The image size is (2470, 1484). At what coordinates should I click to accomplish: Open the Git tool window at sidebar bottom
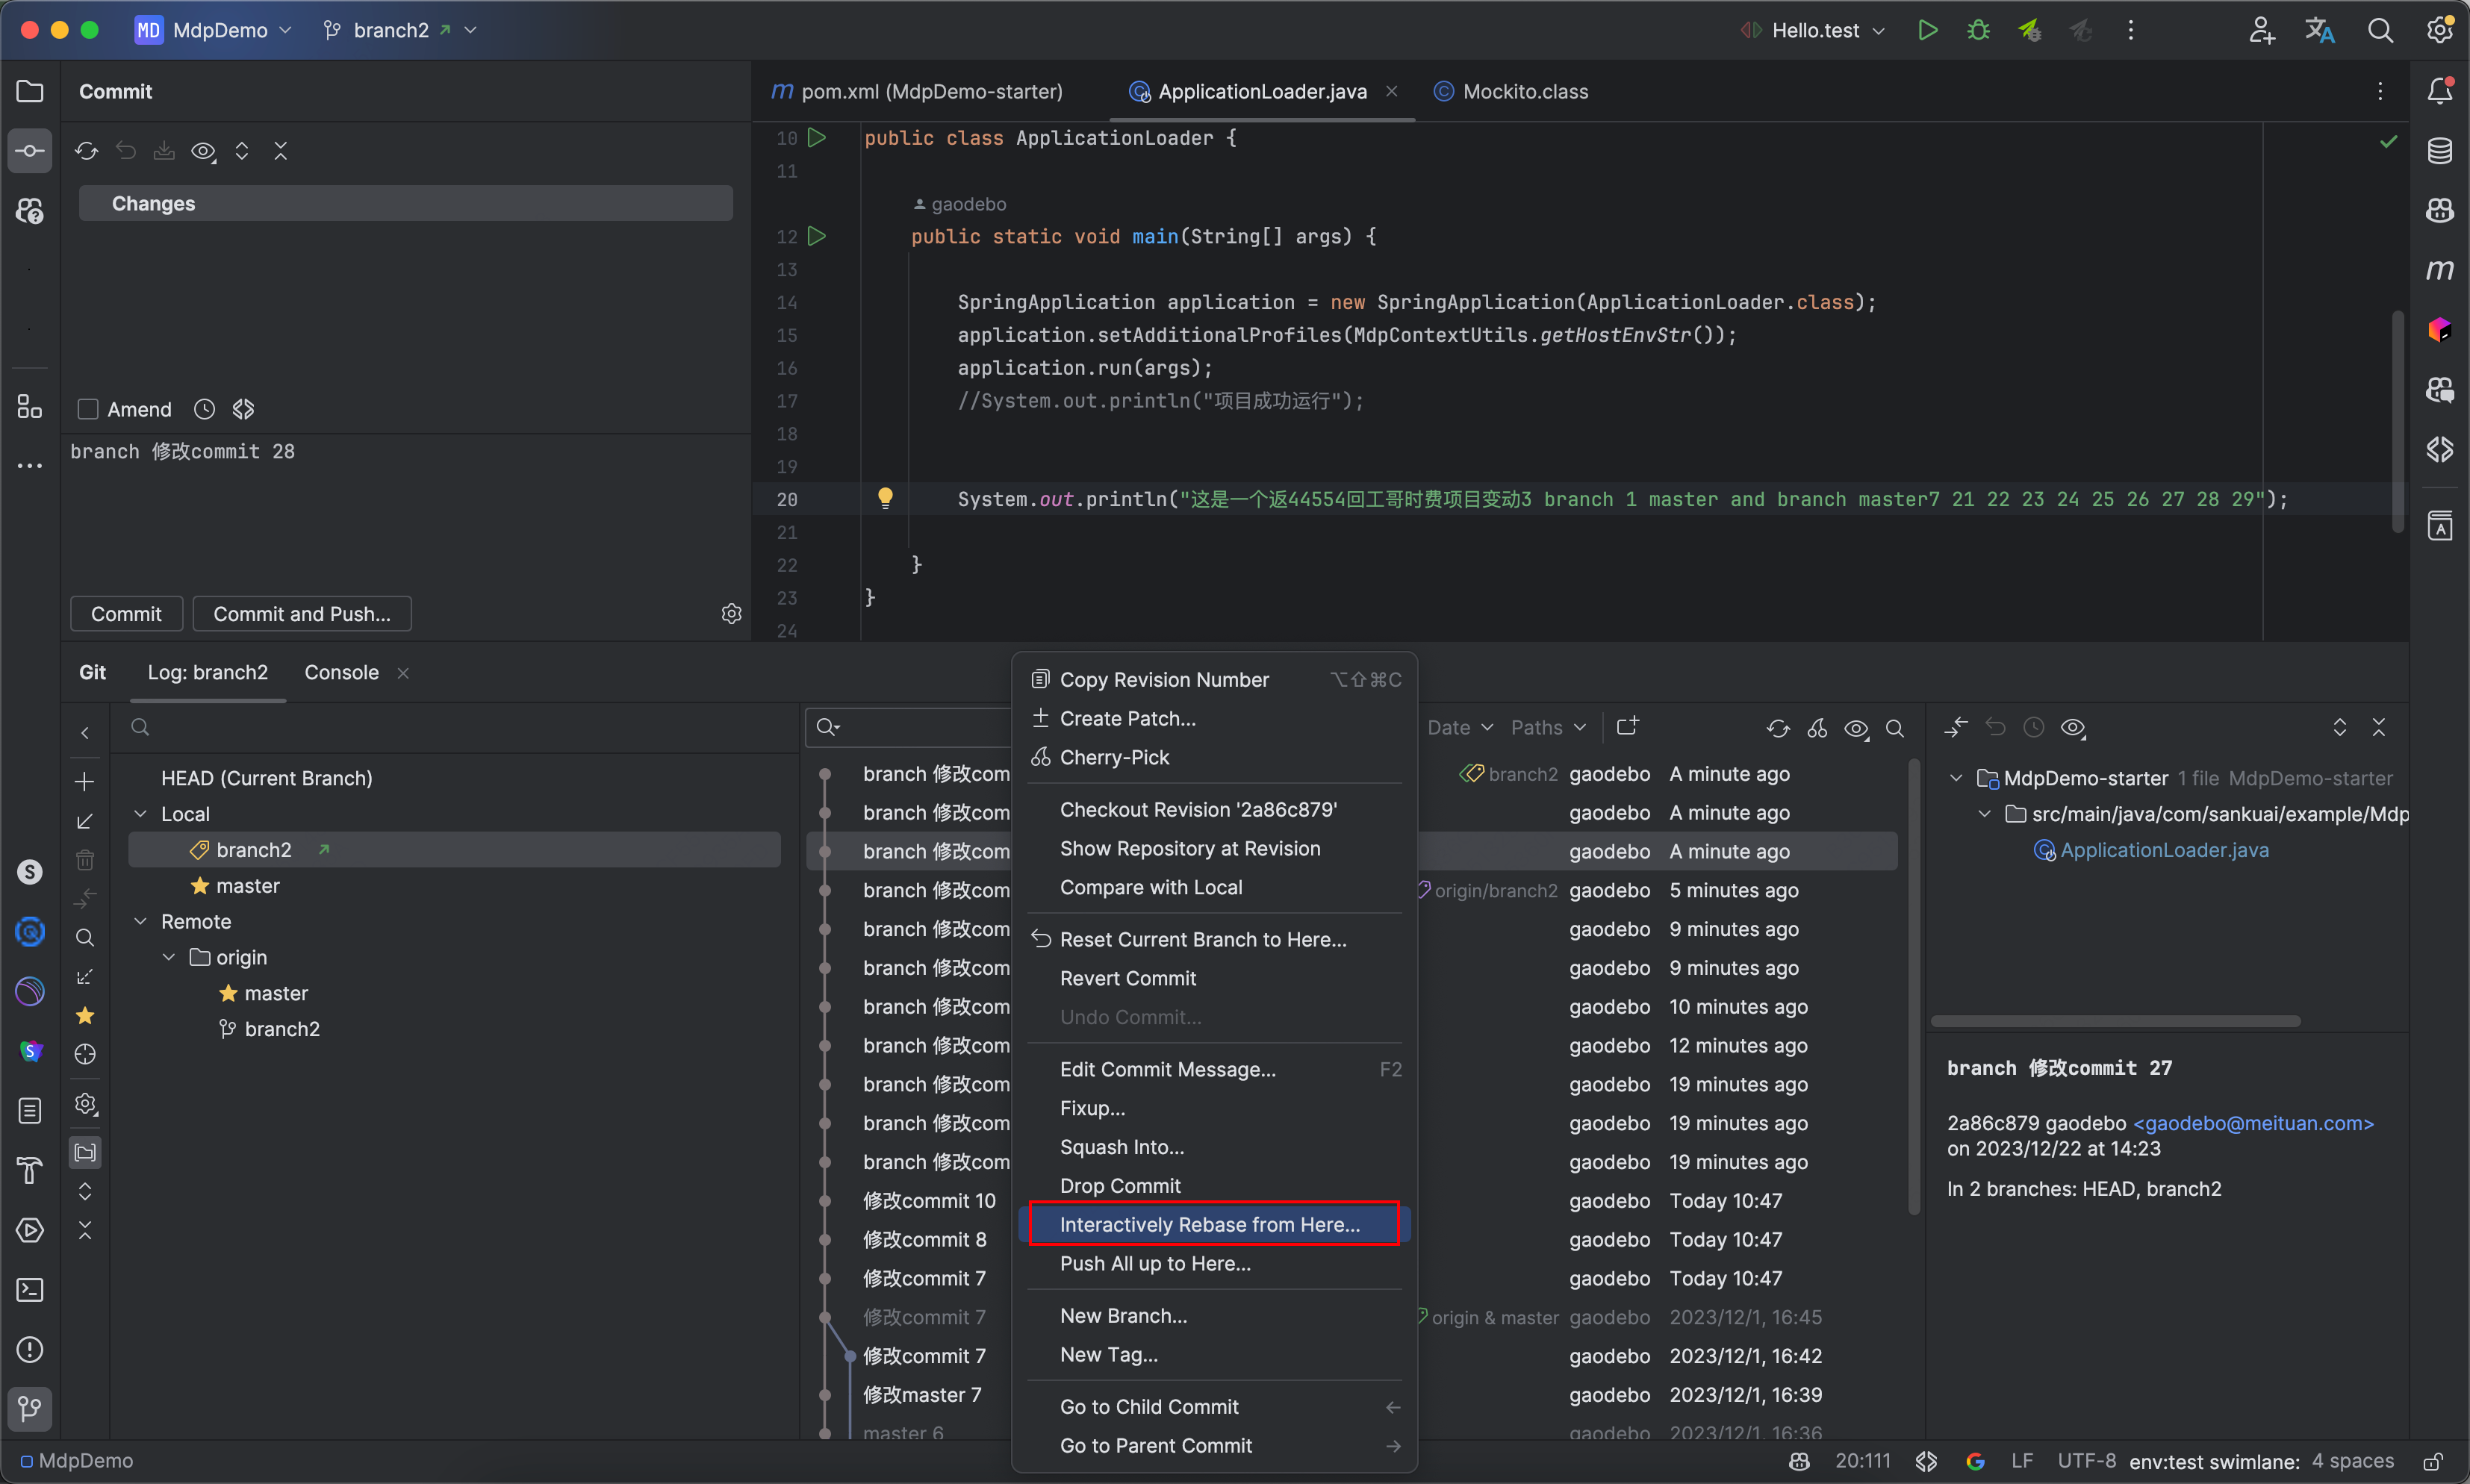pyautogui.click(x=30, y=1409)
